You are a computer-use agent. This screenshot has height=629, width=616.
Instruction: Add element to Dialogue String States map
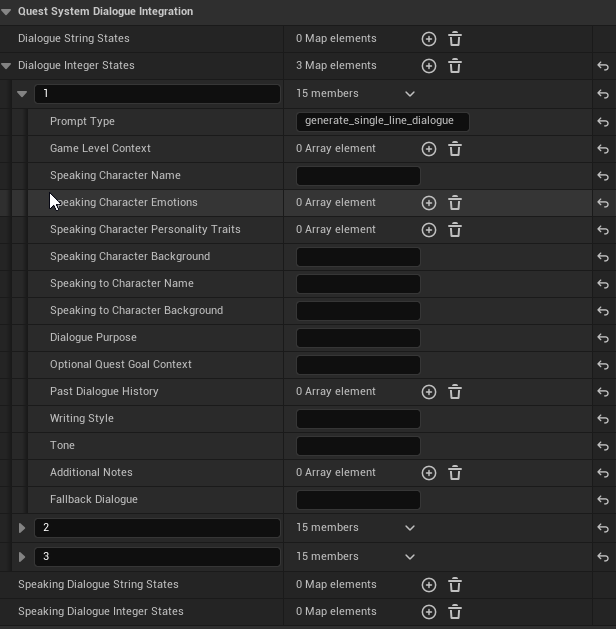pos(429,39)
